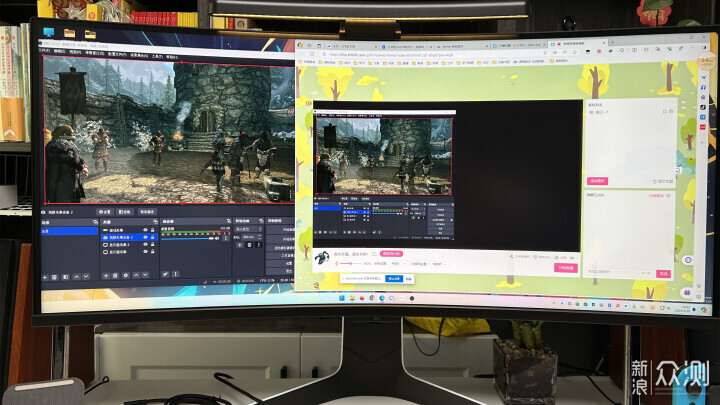Lock toggle for fourth source row
This screenshot has width=720, height=405.
click(x=152, y=252)
